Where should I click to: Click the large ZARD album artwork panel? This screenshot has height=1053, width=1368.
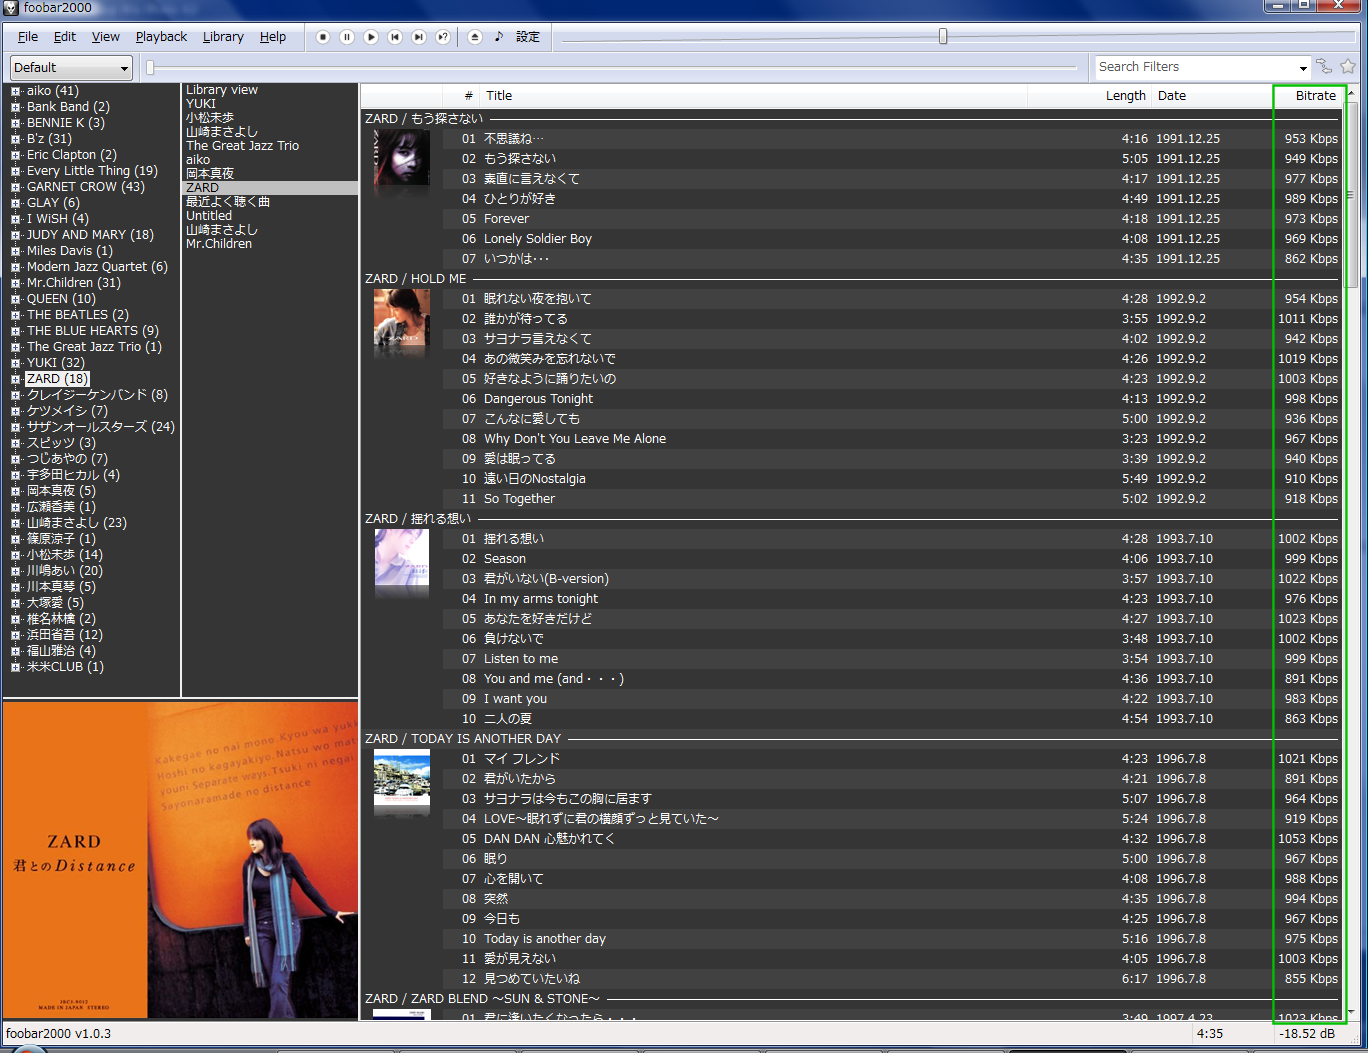[180, 860]
